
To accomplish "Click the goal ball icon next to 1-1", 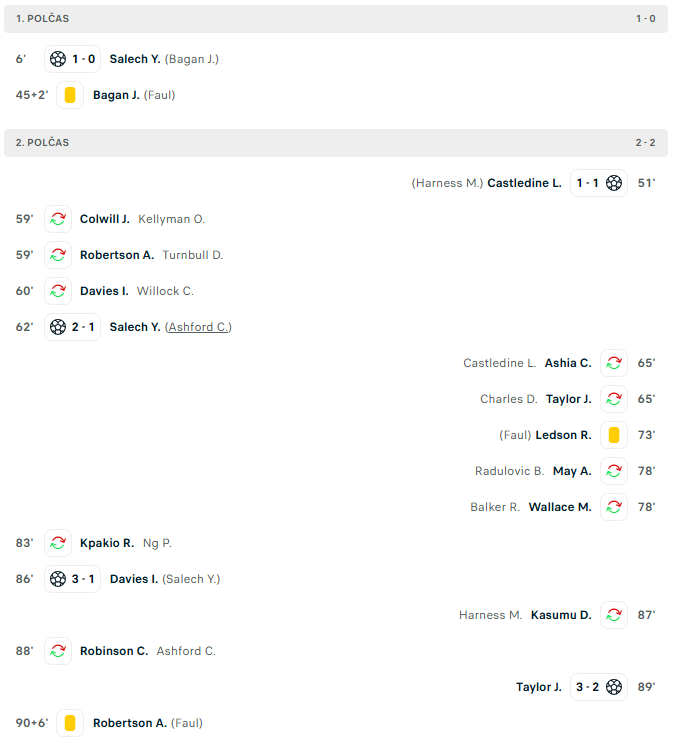I will click(x=614, y=183).
